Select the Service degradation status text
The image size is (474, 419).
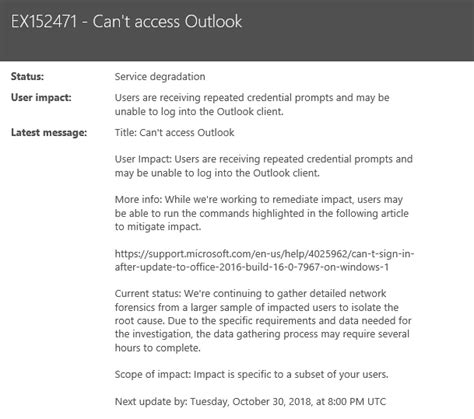click(x=160, y=76)
